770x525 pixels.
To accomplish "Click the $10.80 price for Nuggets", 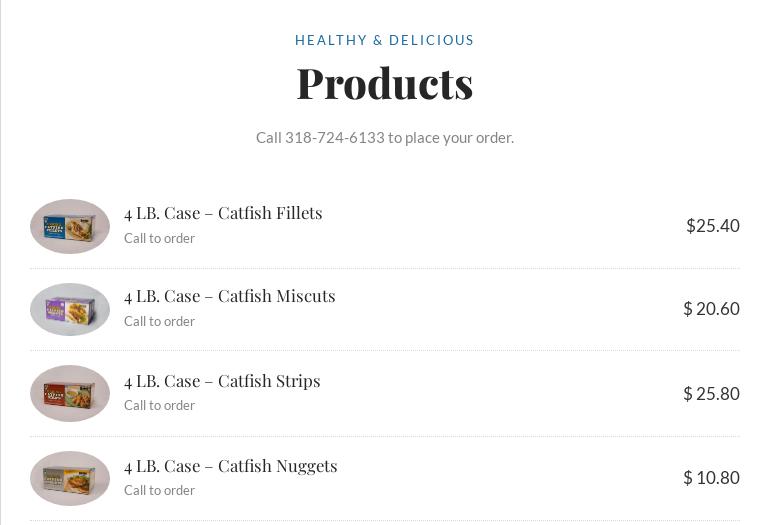I will [711, 478].
